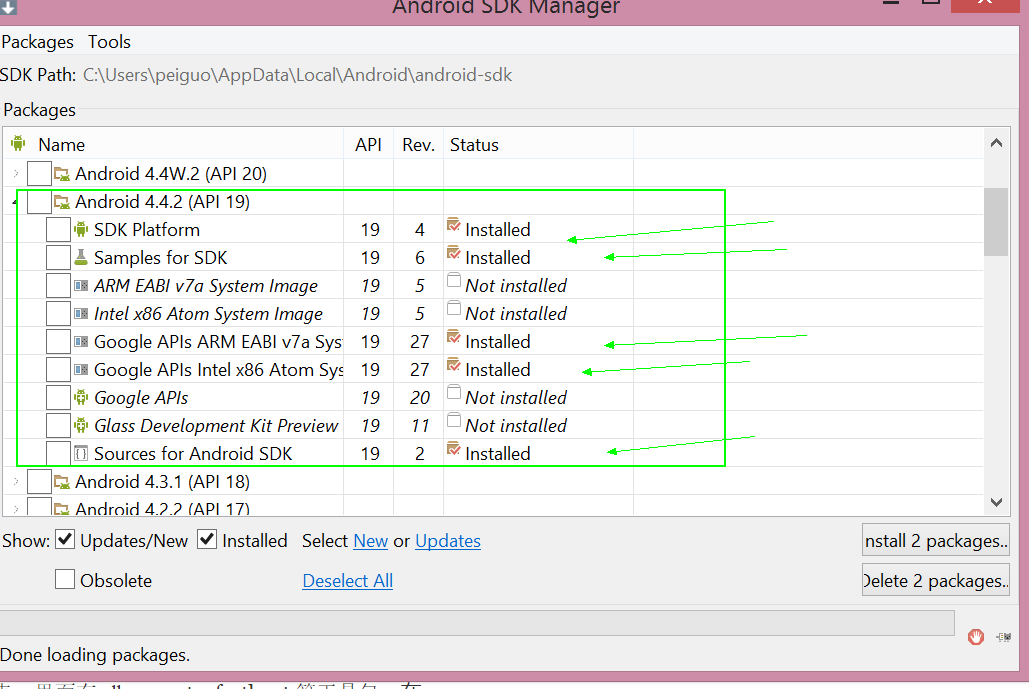Click the Android icon in Name header
This screenshot has width=1029, height=689.
coord(18,143)
